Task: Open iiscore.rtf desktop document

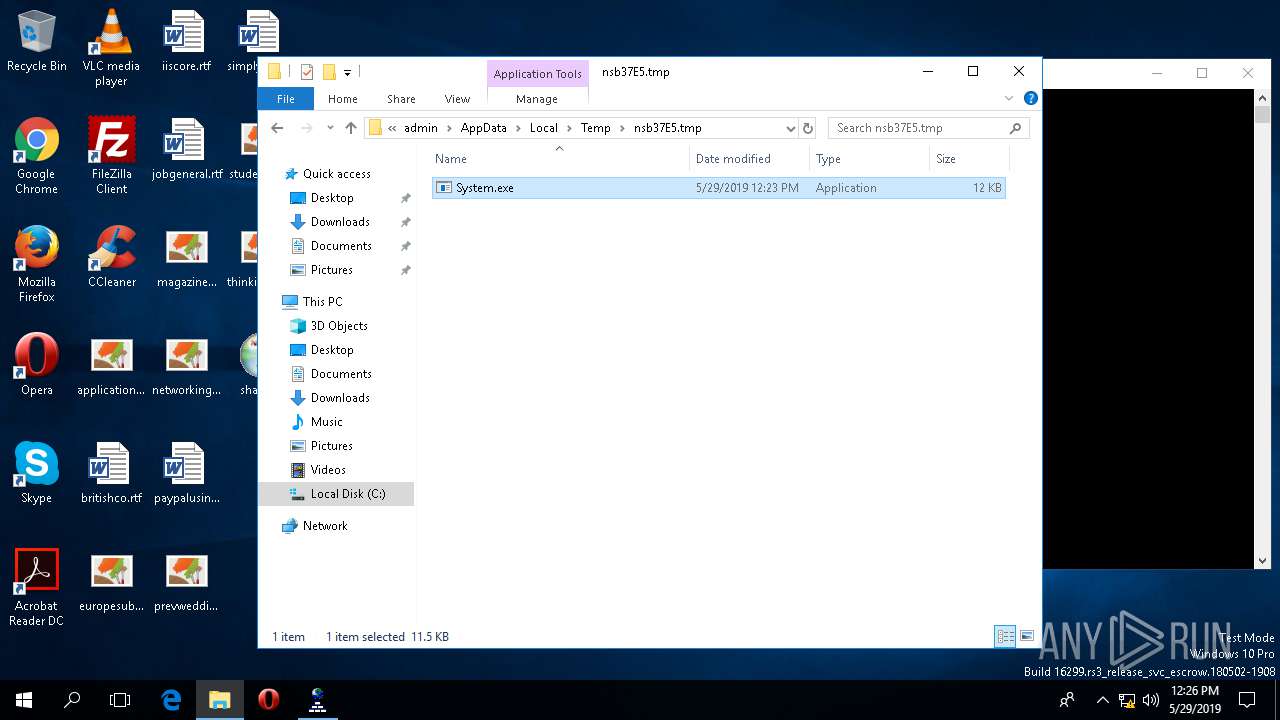Action: 186,42
